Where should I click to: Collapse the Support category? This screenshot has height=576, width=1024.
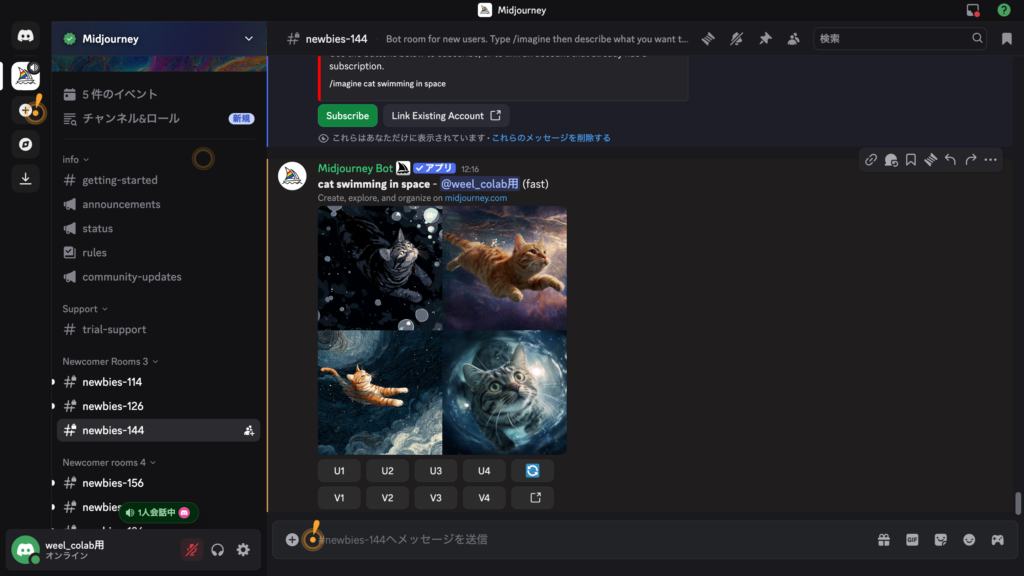(x=85, y=309)
